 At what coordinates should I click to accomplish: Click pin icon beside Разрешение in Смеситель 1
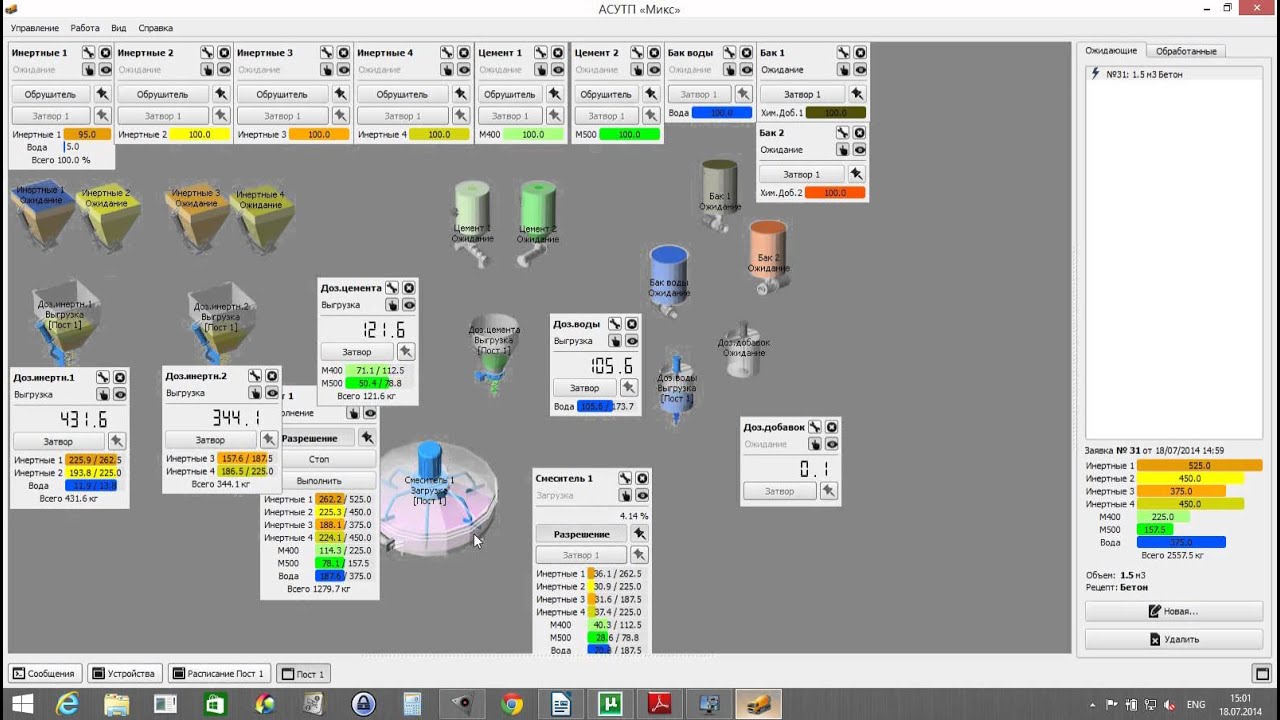pyautogui.click(x=639, y=534)
